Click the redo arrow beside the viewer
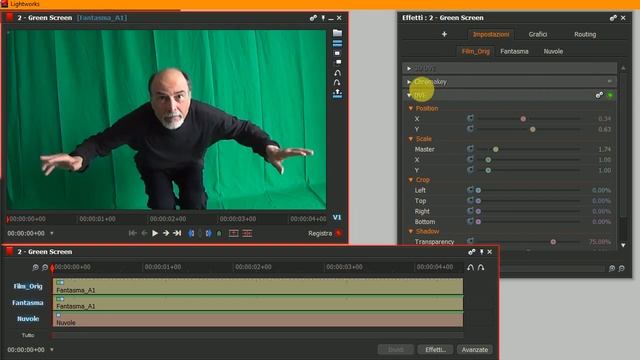This screenshot has height=360, width=640. [337, 82]
